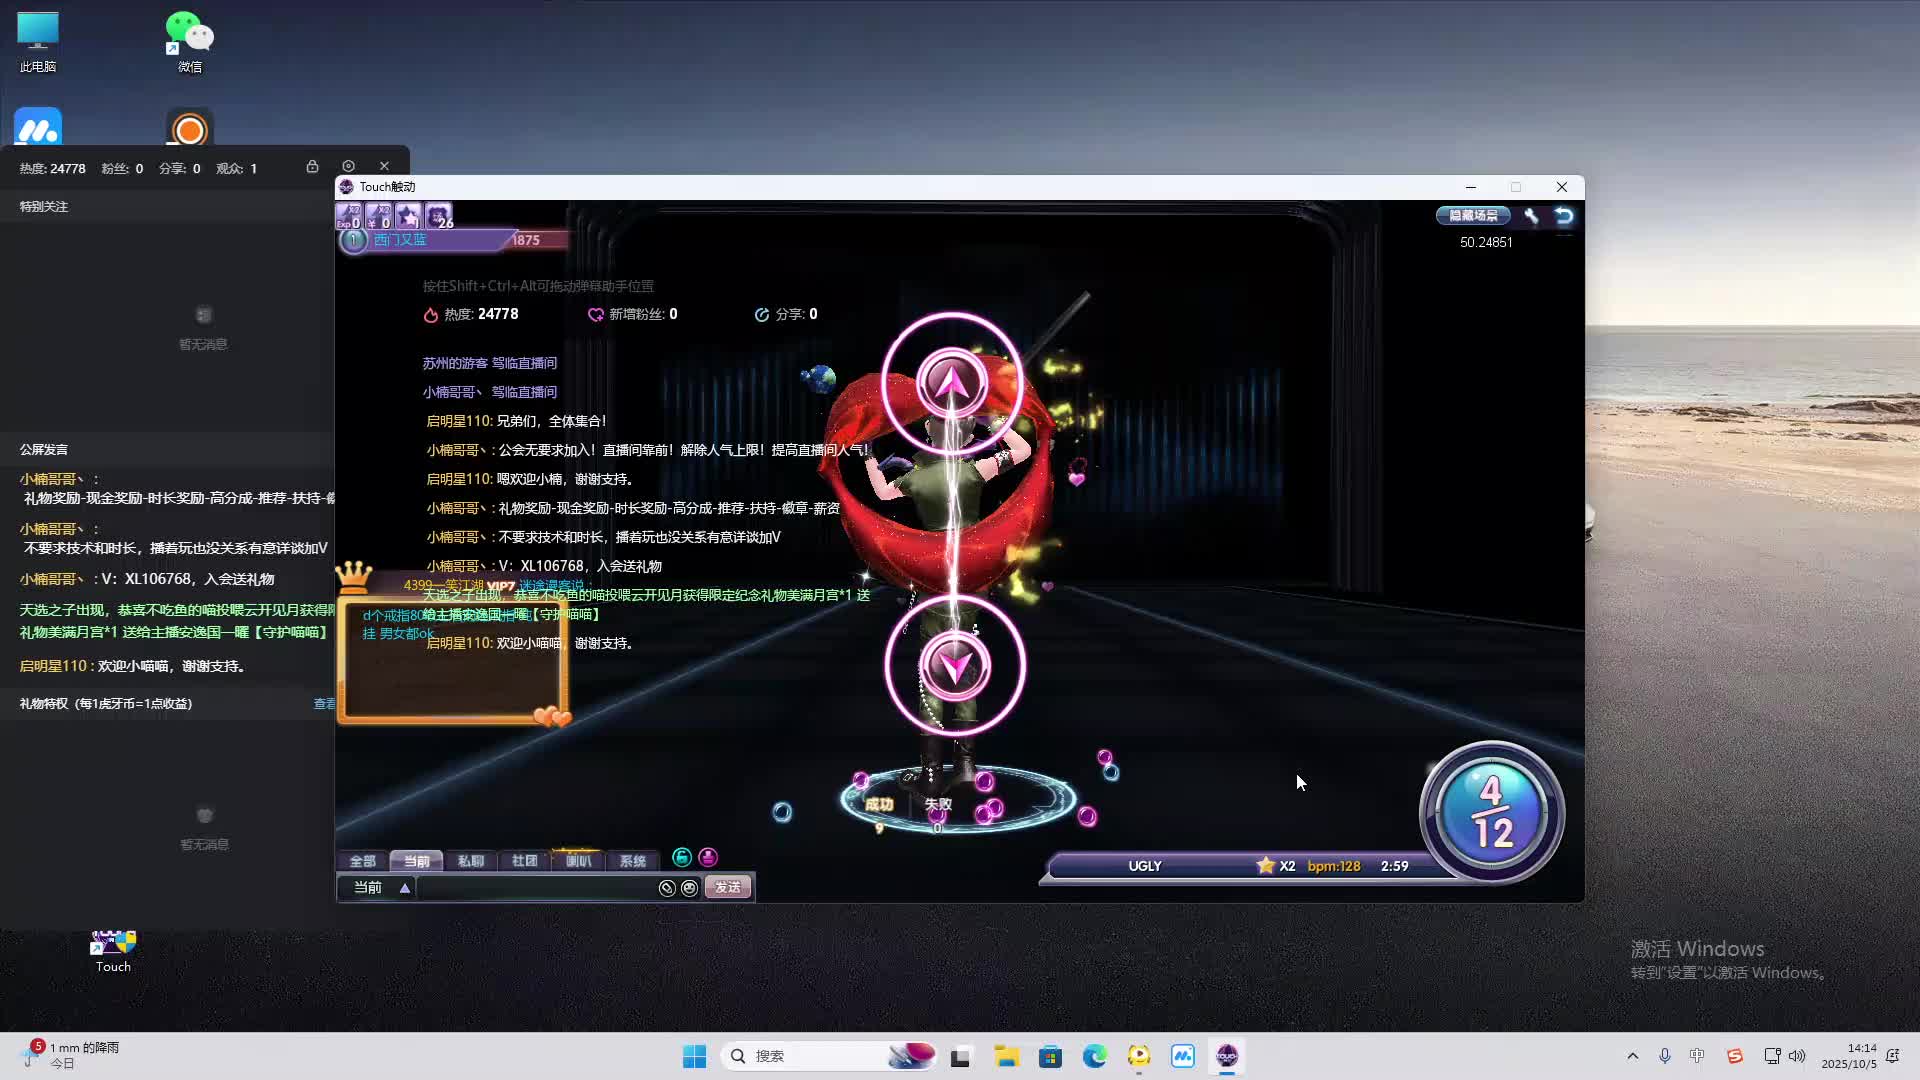Click the up arrow note circle
The width and height of the screenshot is (1920, 1080).
952,384
